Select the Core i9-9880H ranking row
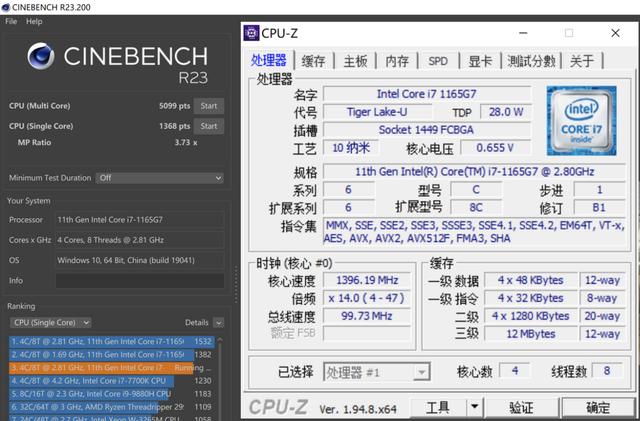Viewport: 640px width, 421px height. [111, 394]
